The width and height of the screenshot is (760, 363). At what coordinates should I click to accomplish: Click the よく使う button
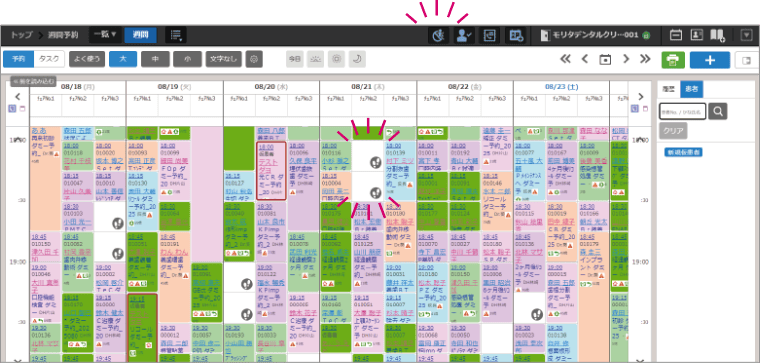pyautogui.click(x=87, y=59)
